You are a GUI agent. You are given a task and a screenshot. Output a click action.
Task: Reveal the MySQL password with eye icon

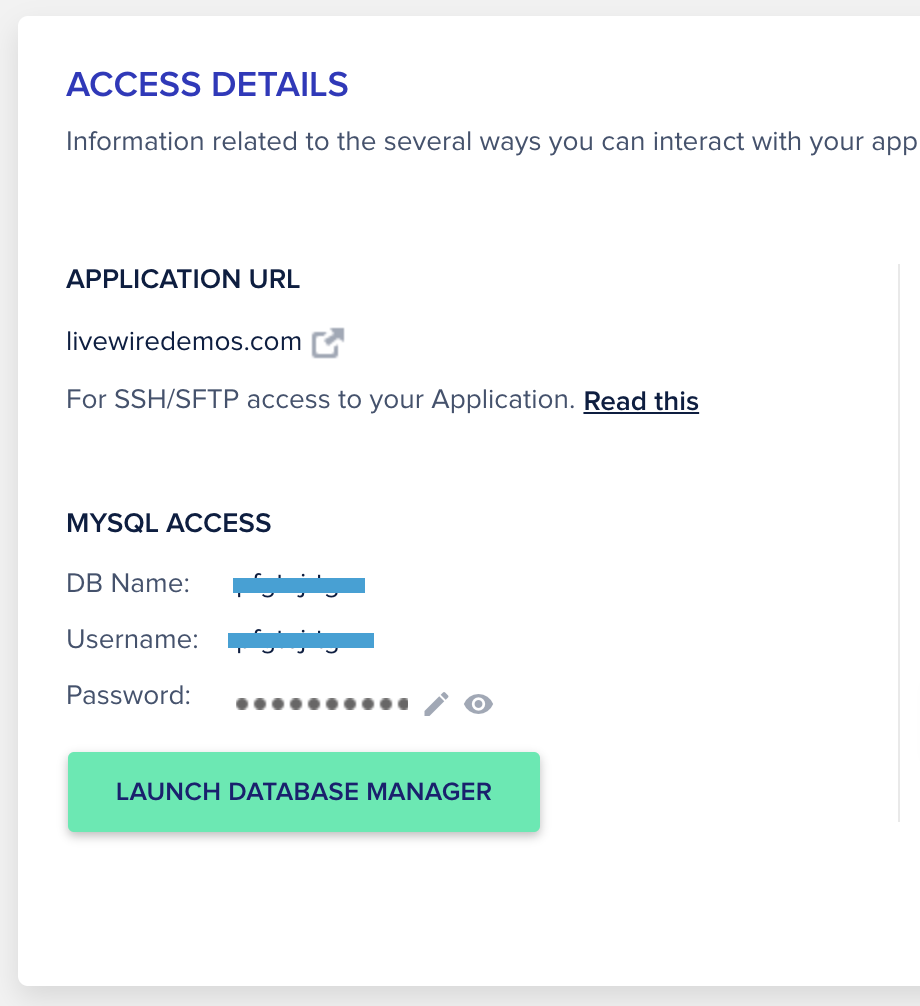tap(479, 705)
